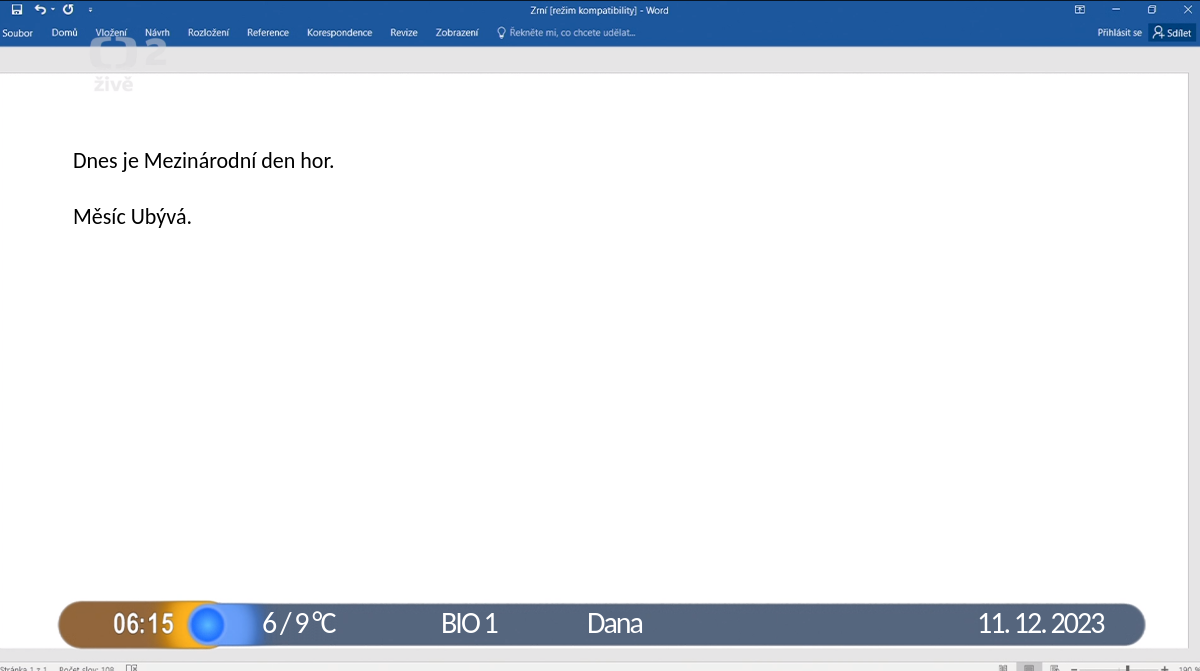Open the undo history dropdown arrow
The width and height of the screenshot is (1200, 671).
(x=52, y=10)
